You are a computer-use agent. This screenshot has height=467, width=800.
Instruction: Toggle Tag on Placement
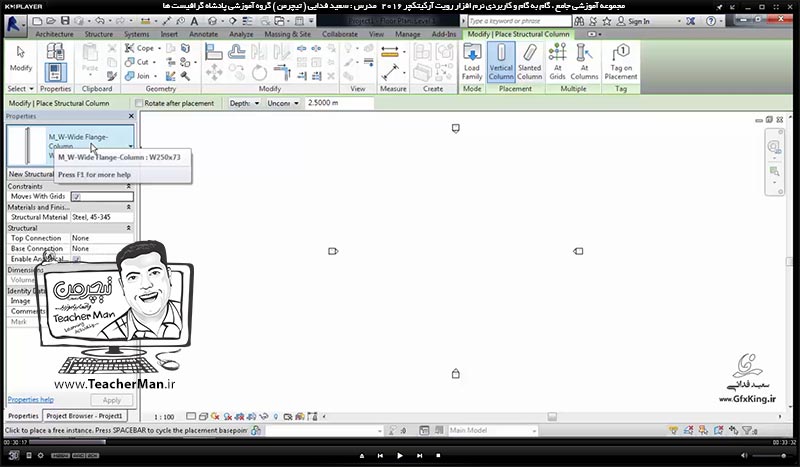tap(621, 62)
